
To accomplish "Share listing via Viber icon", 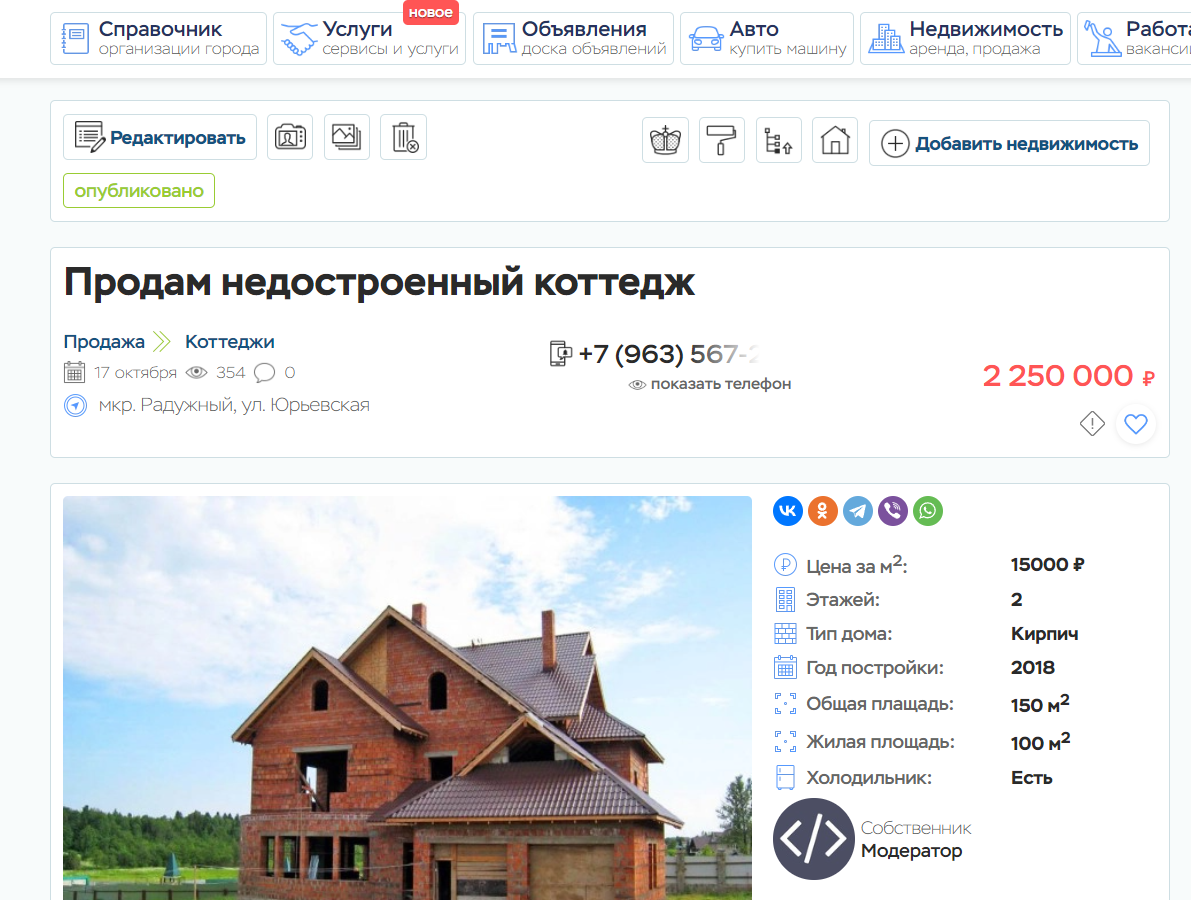I will point(893,511).
